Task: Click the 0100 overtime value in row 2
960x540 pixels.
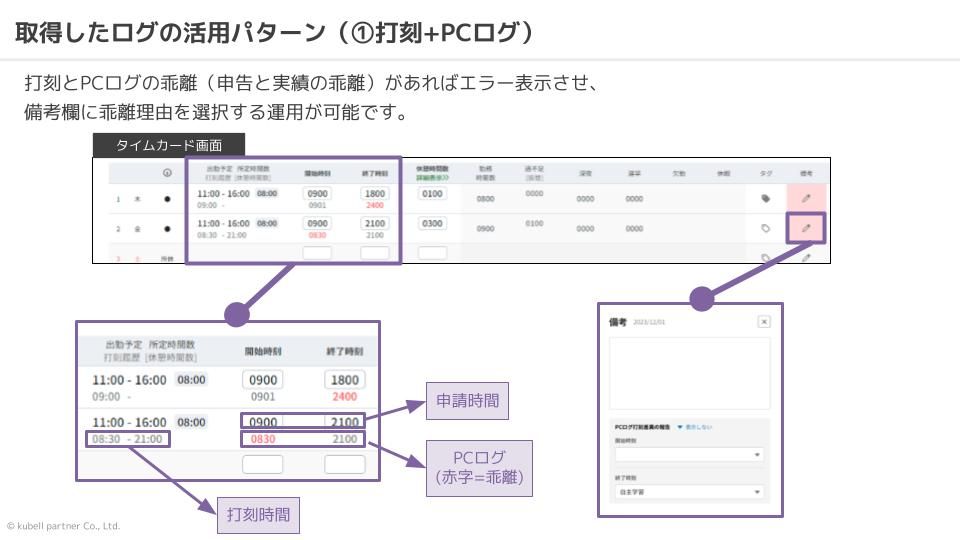Action: pyautogui.click(x=534, y=223)
